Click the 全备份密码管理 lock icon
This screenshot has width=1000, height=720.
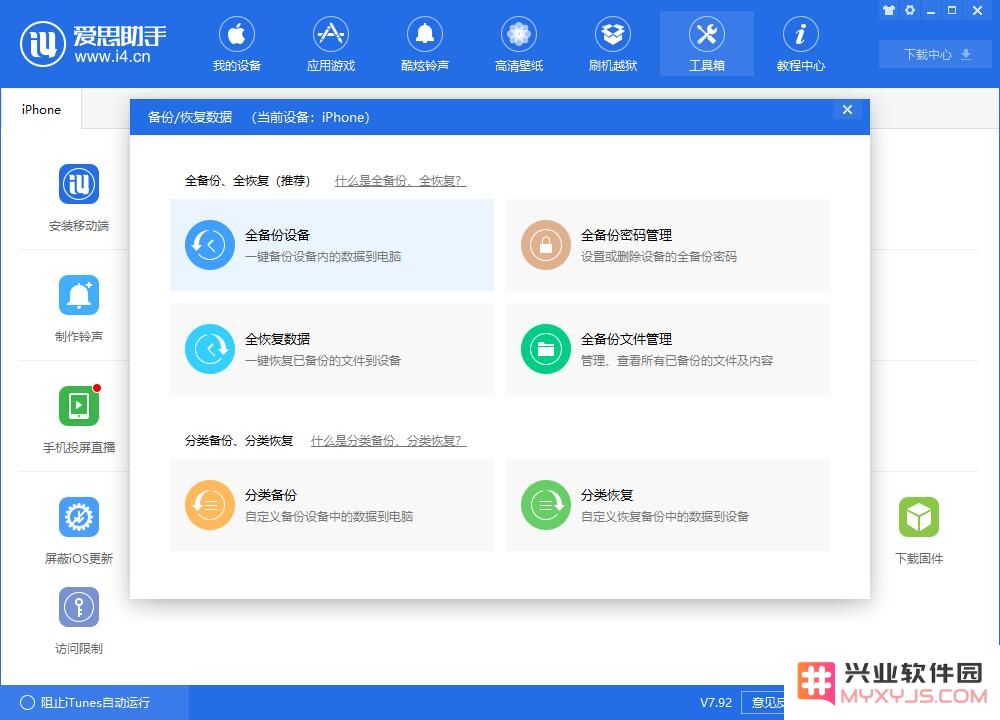coord(545,245)
